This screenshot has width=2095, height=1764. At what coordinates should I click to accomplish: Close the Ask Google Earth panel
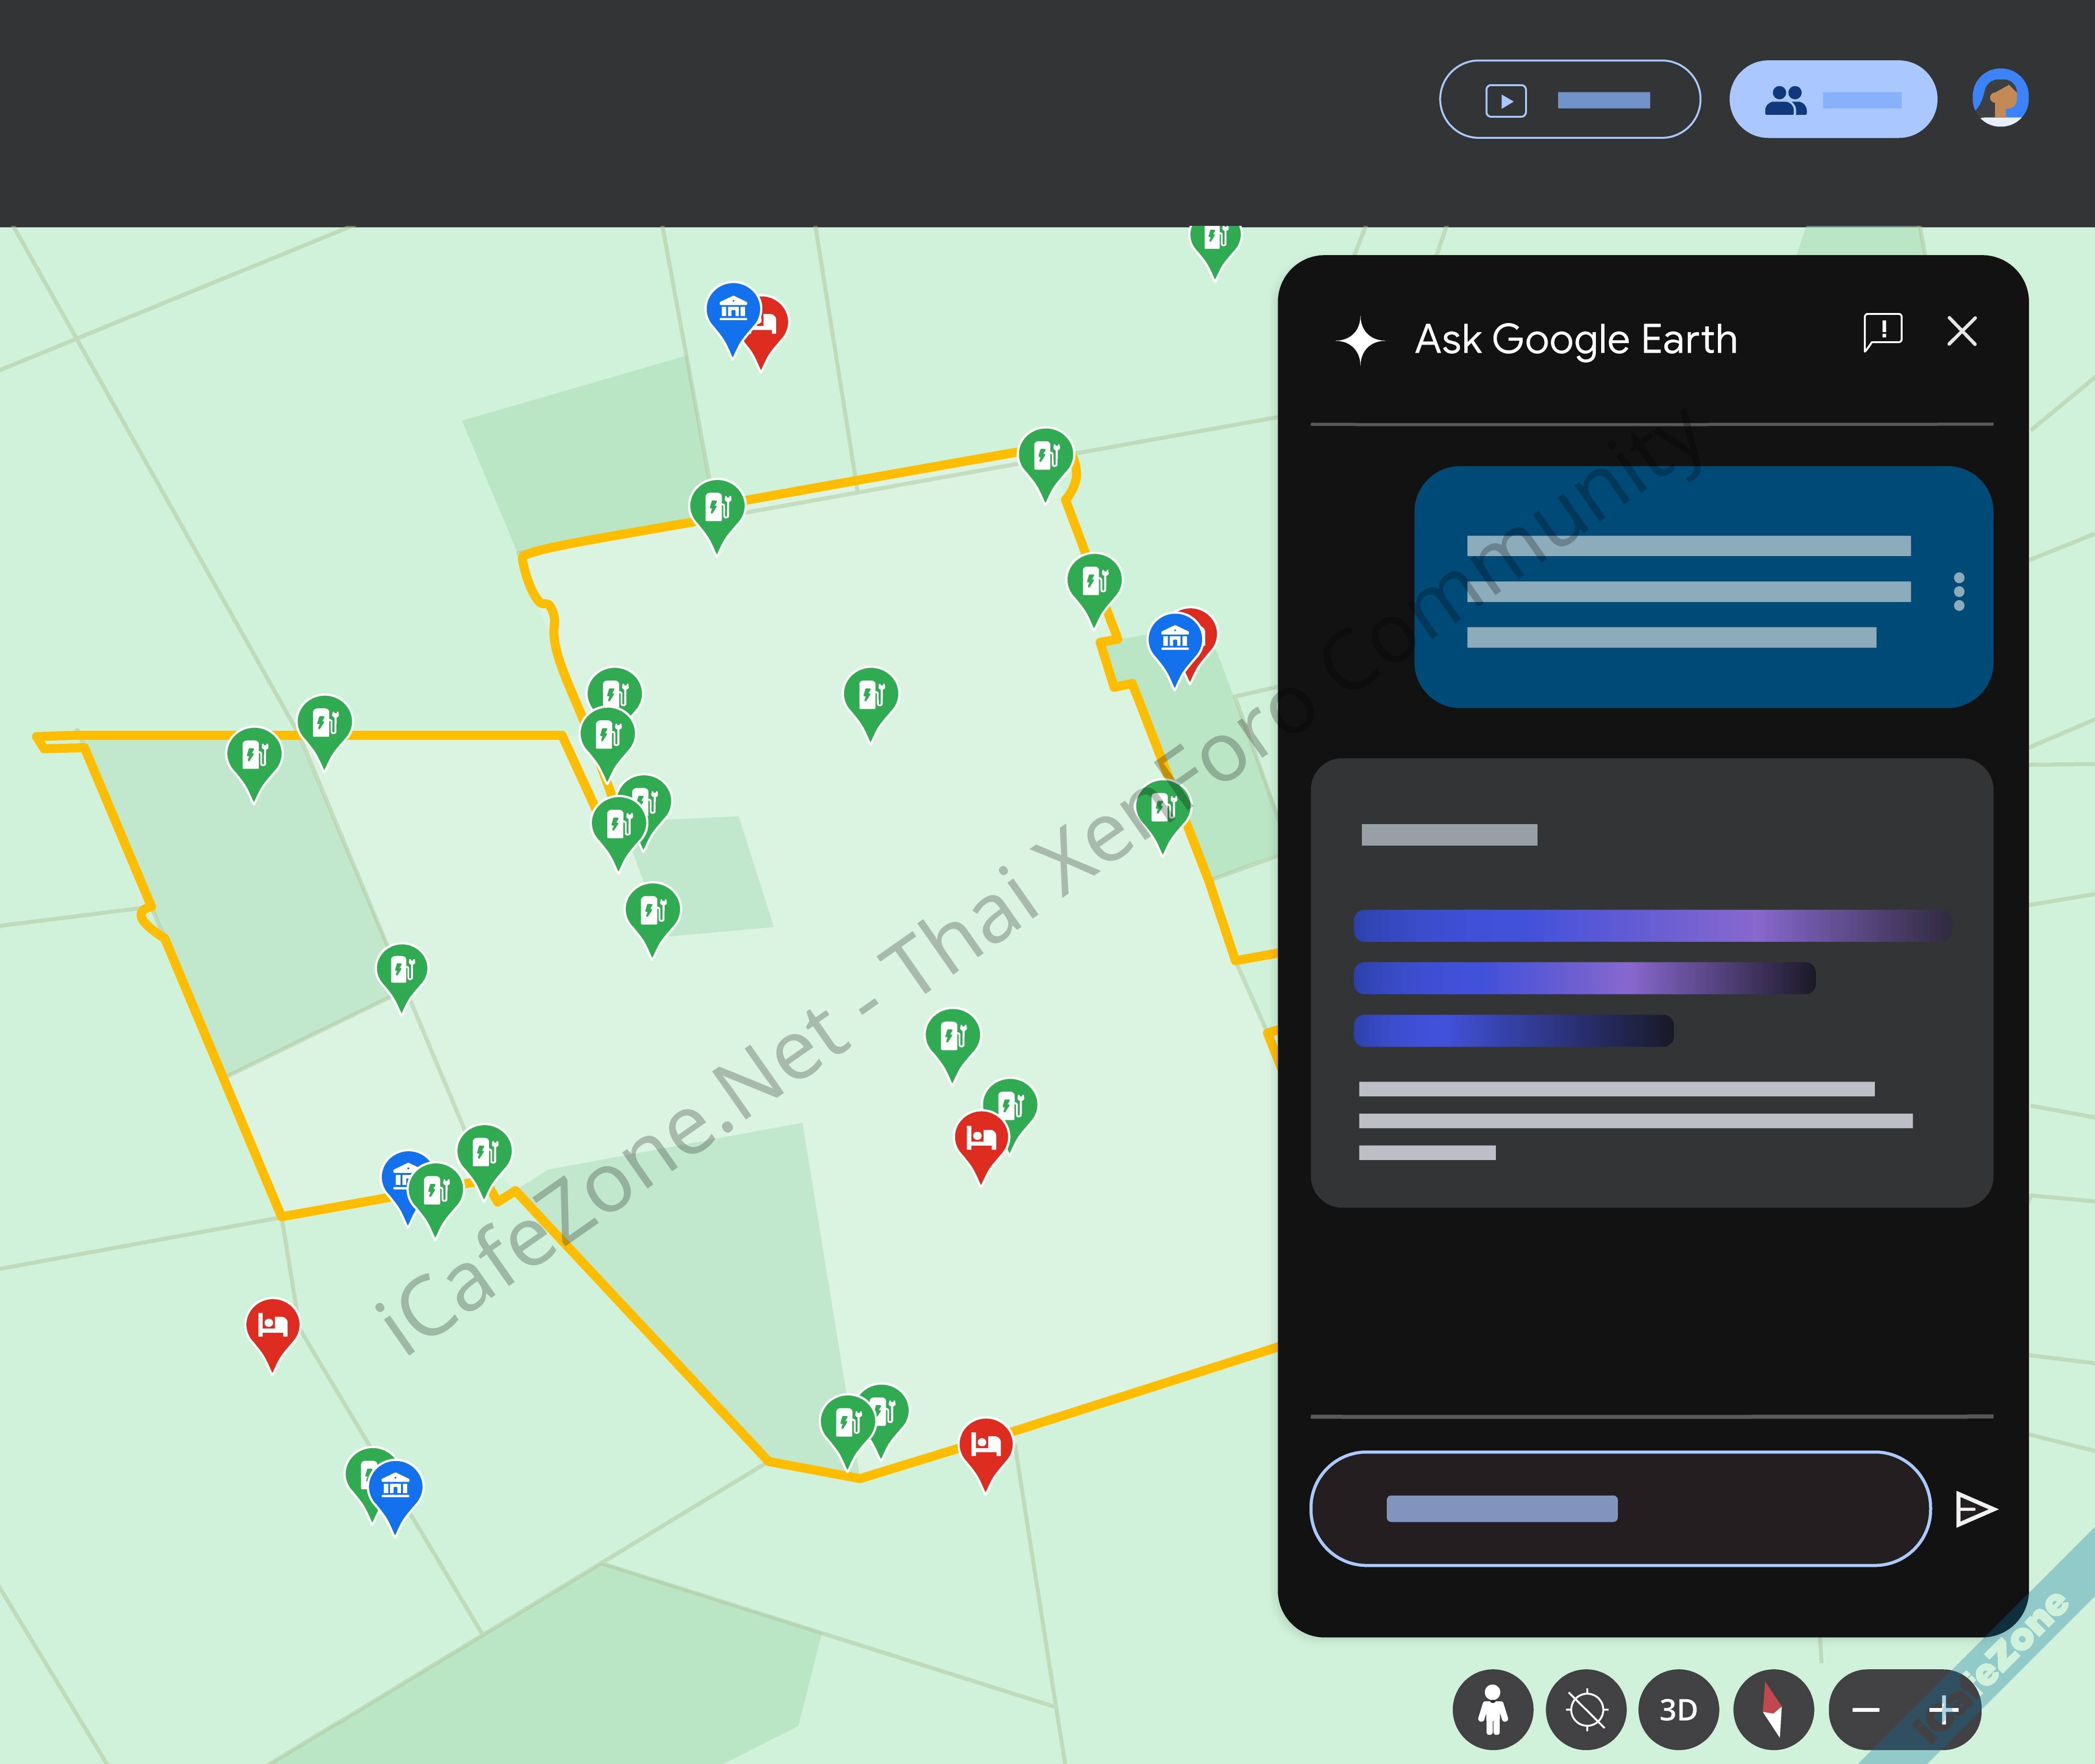[1962, 332]
